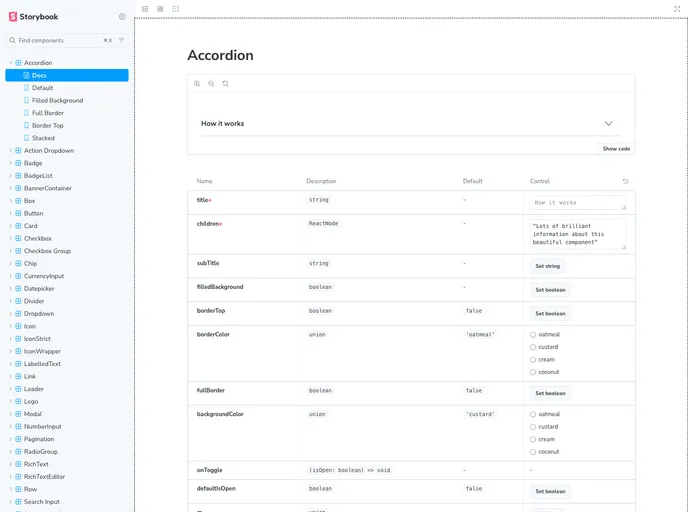Toggle the outline toolbar icon

[176, 8]
